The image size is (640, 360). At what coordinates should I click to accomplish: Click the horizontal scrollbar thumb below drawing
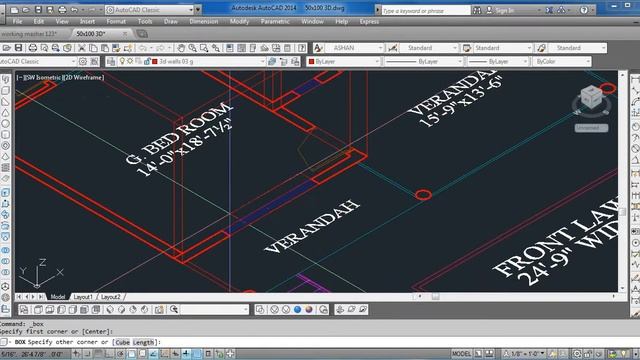coord(436,297)
